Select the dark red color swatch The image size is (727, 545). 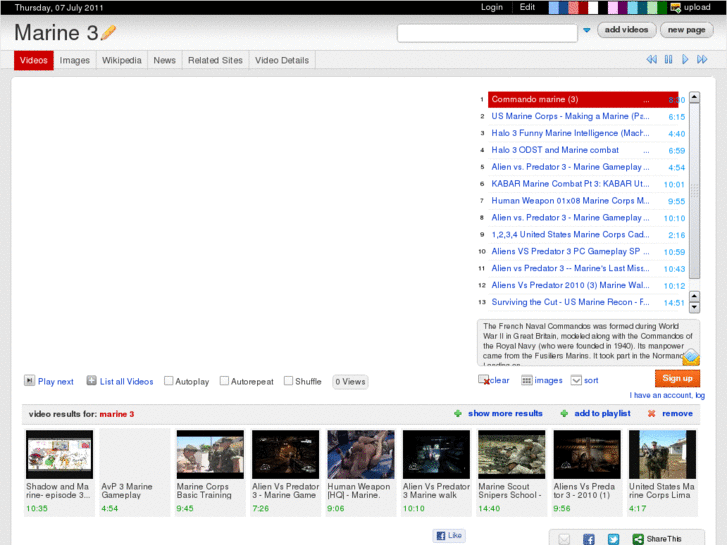click(583, 7)
